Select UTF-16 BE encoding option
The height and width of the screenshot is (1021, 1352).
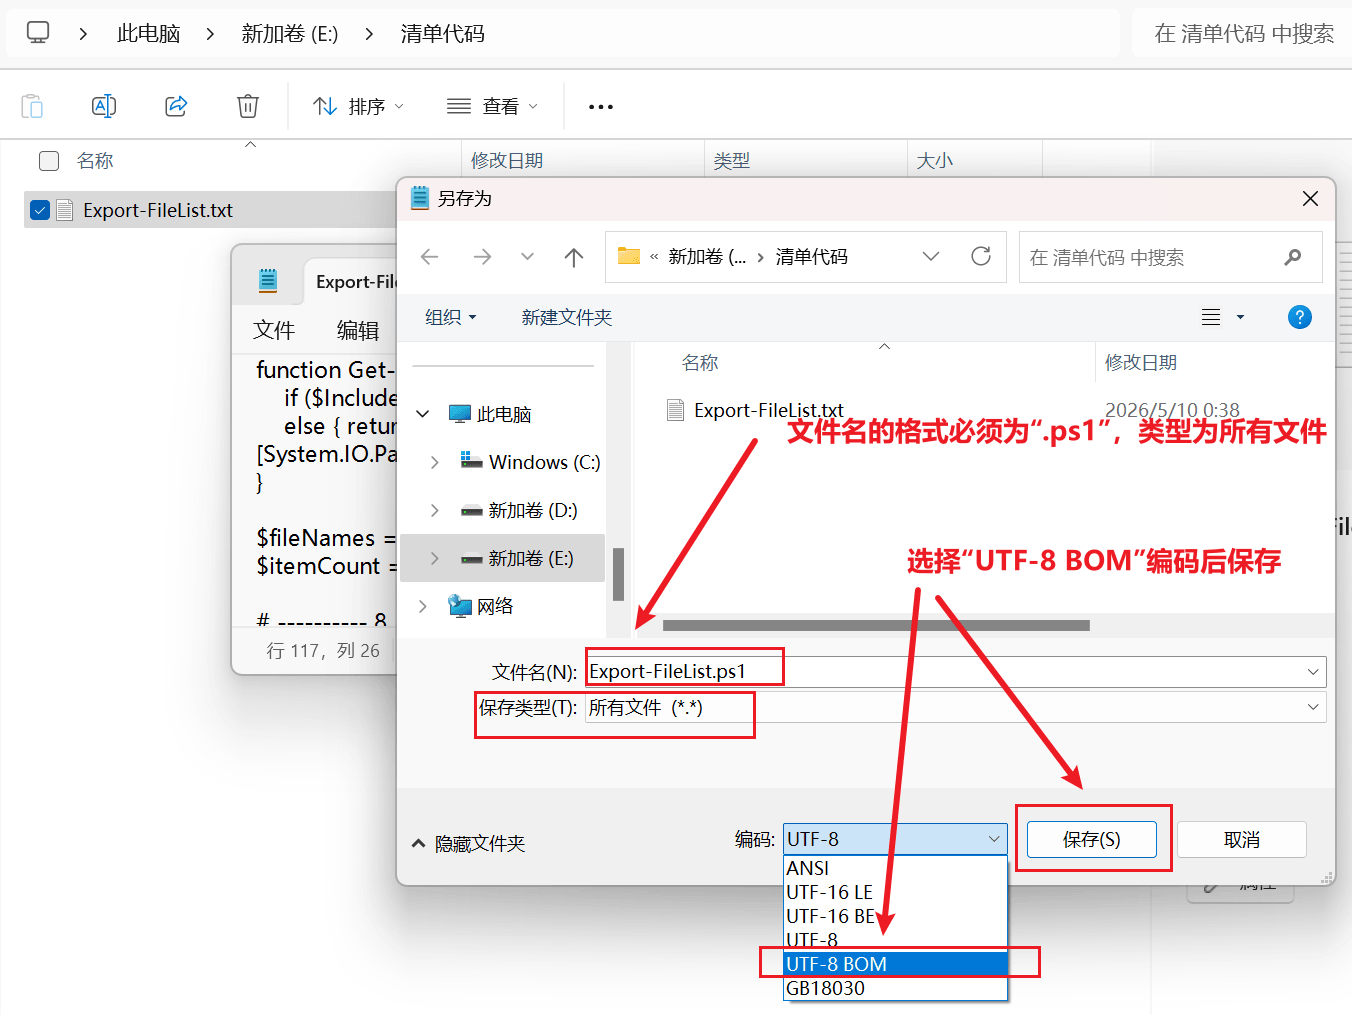[894, 916]
